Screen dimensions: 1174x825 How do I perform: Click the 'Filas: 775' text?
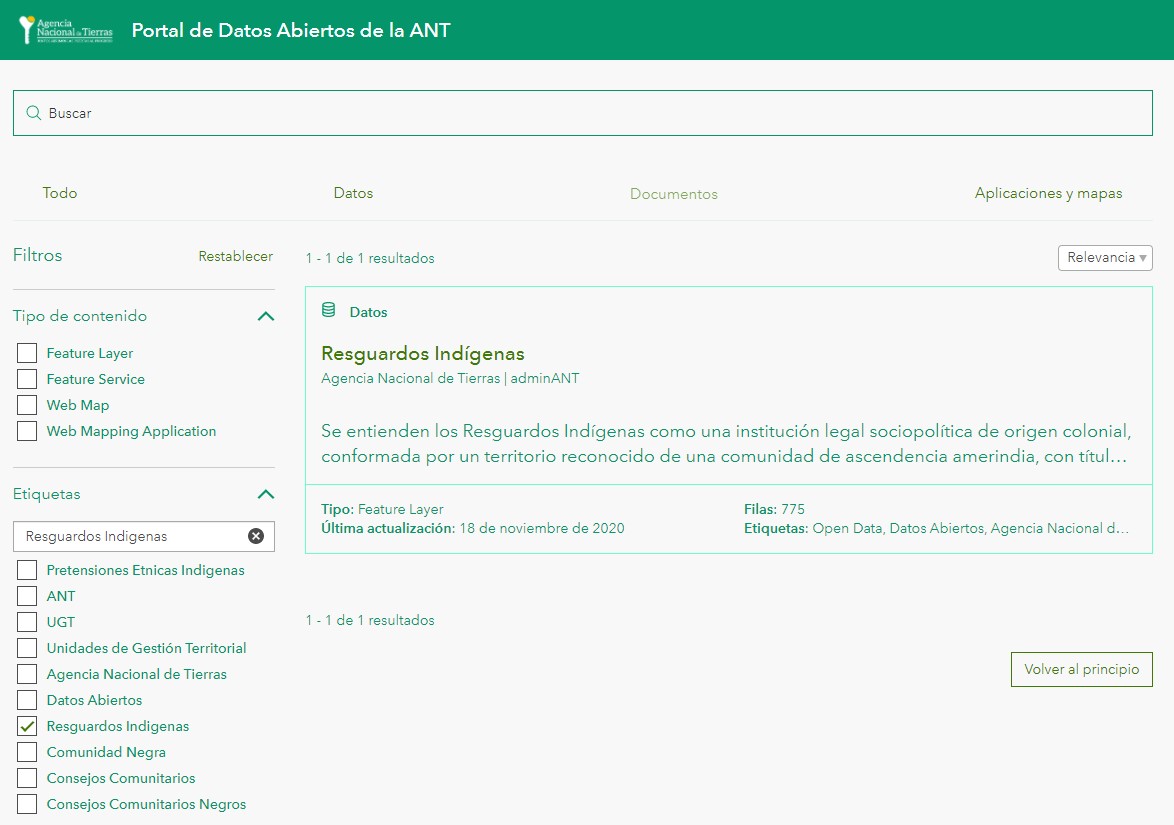[774, 509]
